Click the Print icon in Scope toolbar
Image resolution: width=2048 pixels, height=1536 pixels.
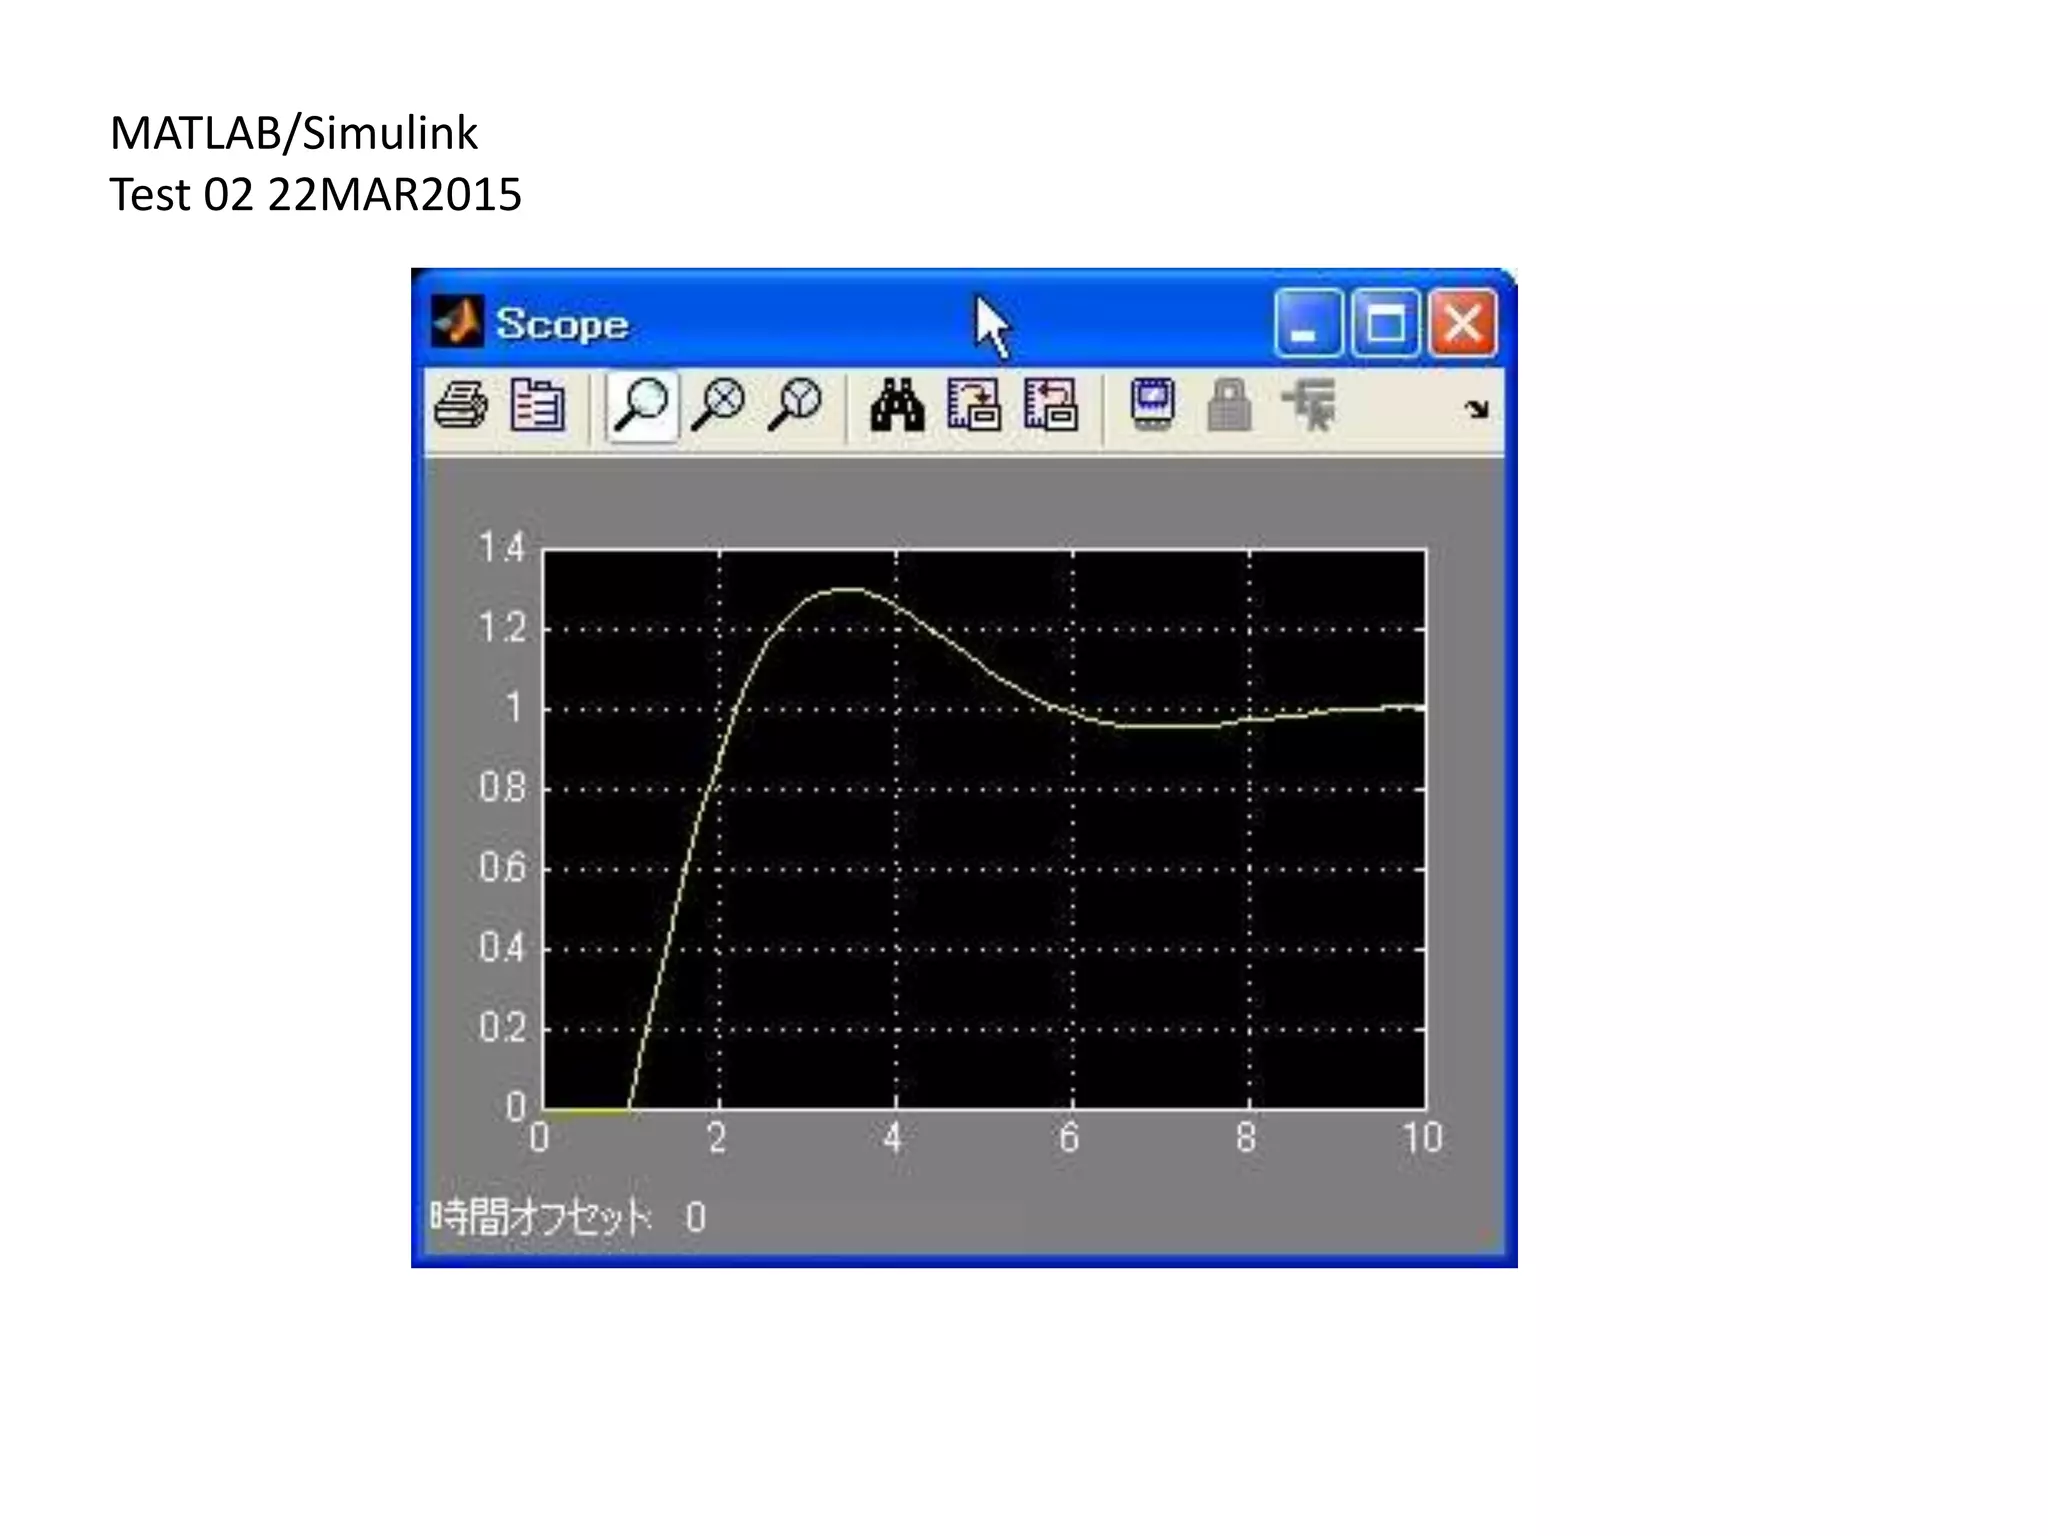[461, 405]
